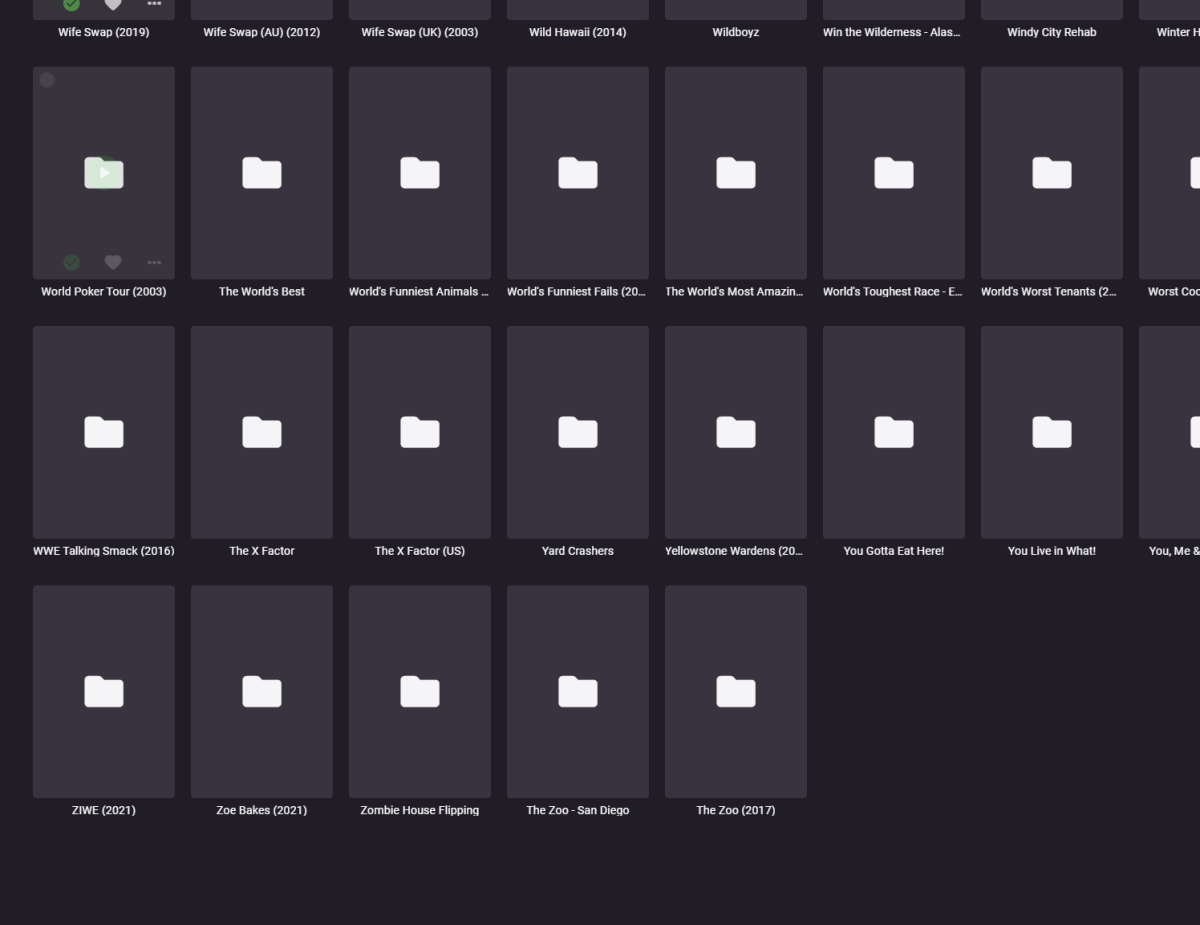Open The Zoo - San Diego
Screen dimensions: 1200x925
(578, 691)
